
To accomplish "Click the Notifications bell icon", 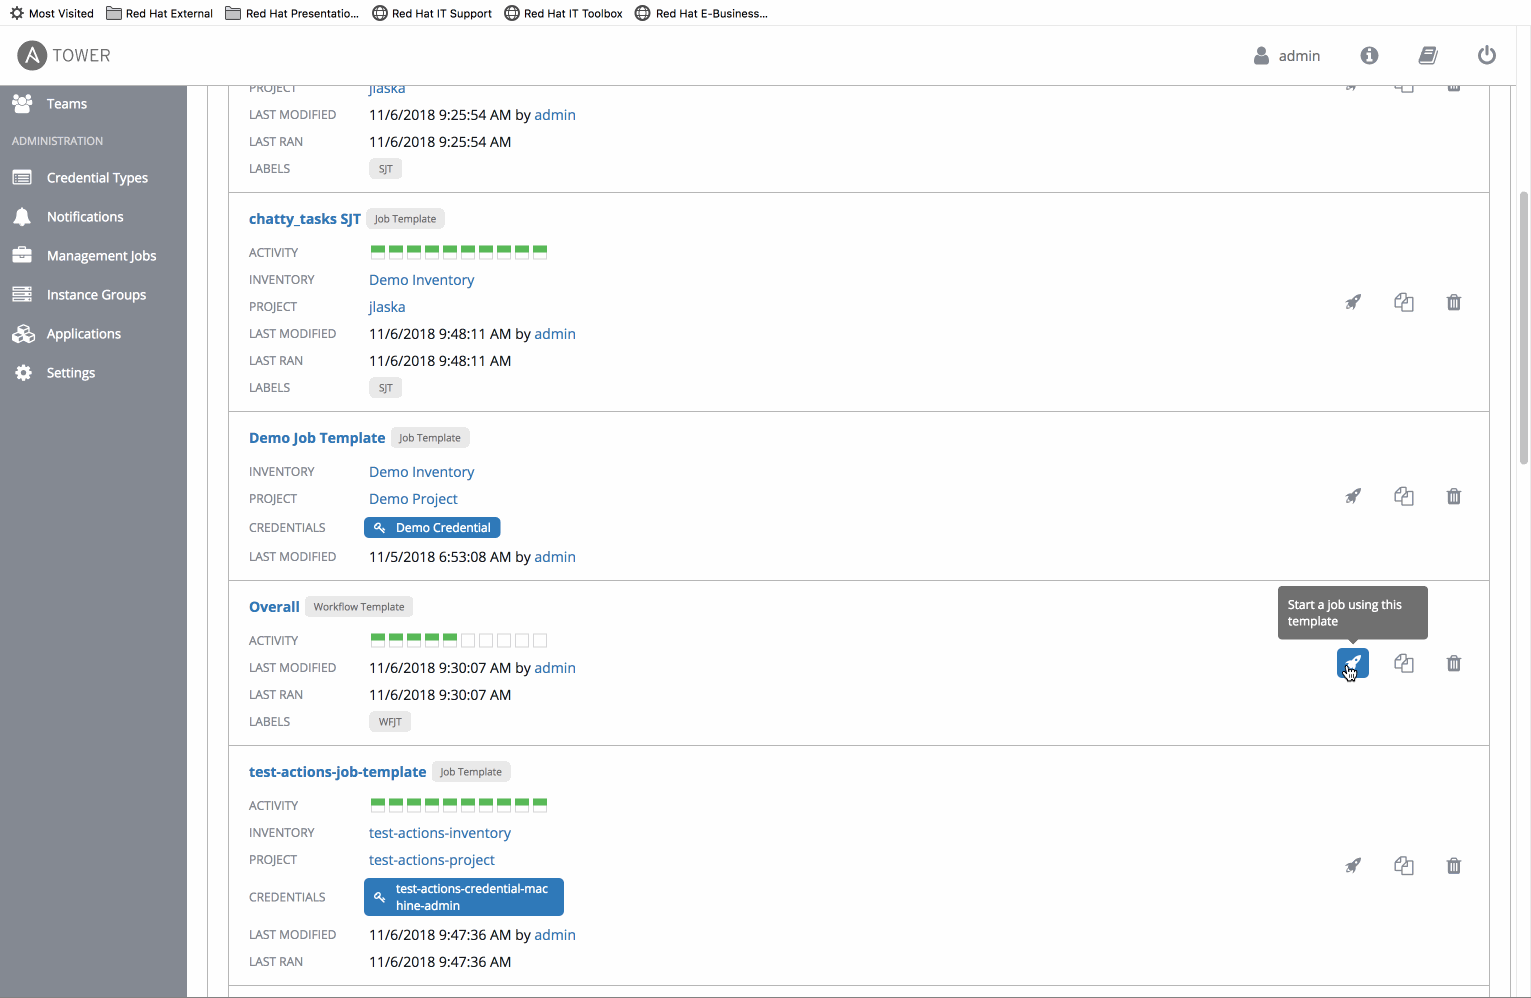I will [22, 216].
